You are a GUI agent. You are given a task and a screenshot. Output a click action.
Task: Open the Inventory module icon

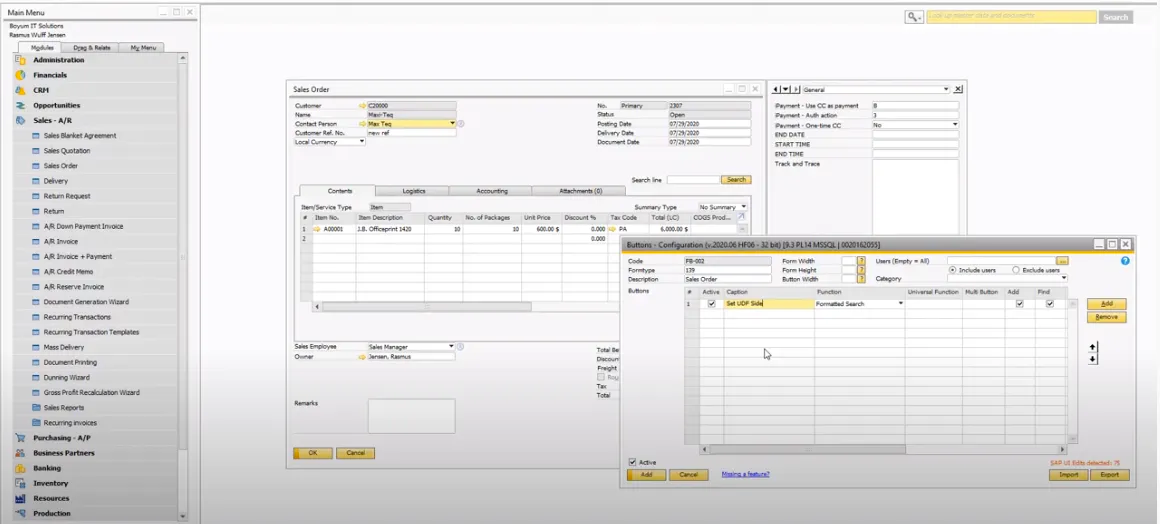click(x=20, y=483)
